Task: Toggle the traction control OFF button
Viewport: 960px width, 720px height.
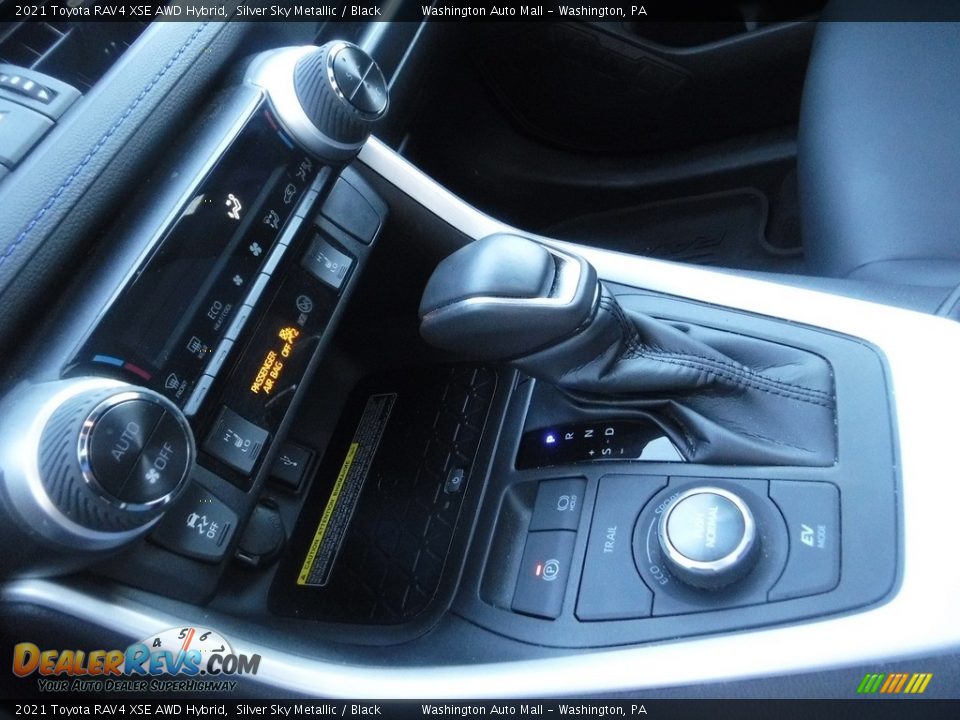Action: click(200, 524)
